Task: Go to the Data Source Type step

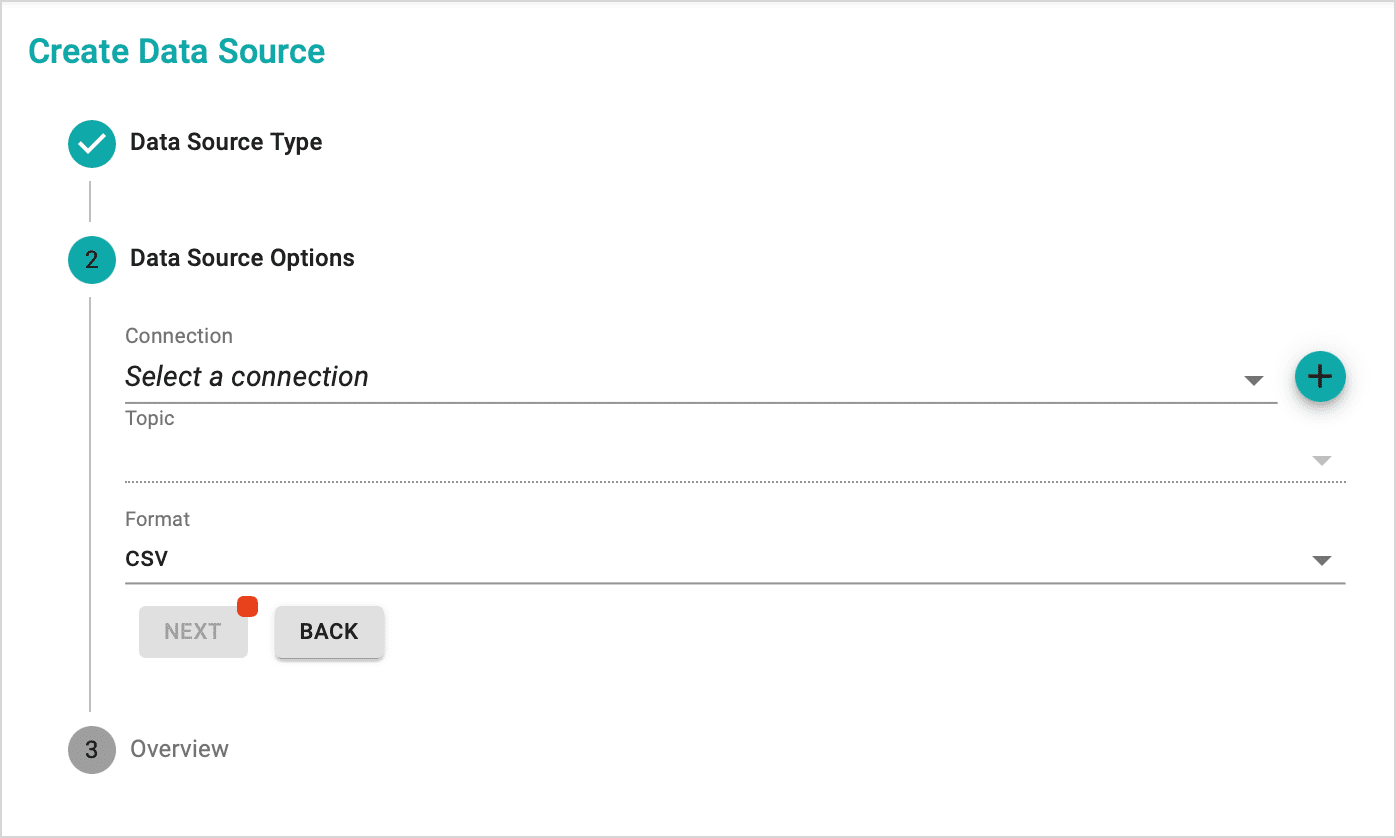Action: 226,142
